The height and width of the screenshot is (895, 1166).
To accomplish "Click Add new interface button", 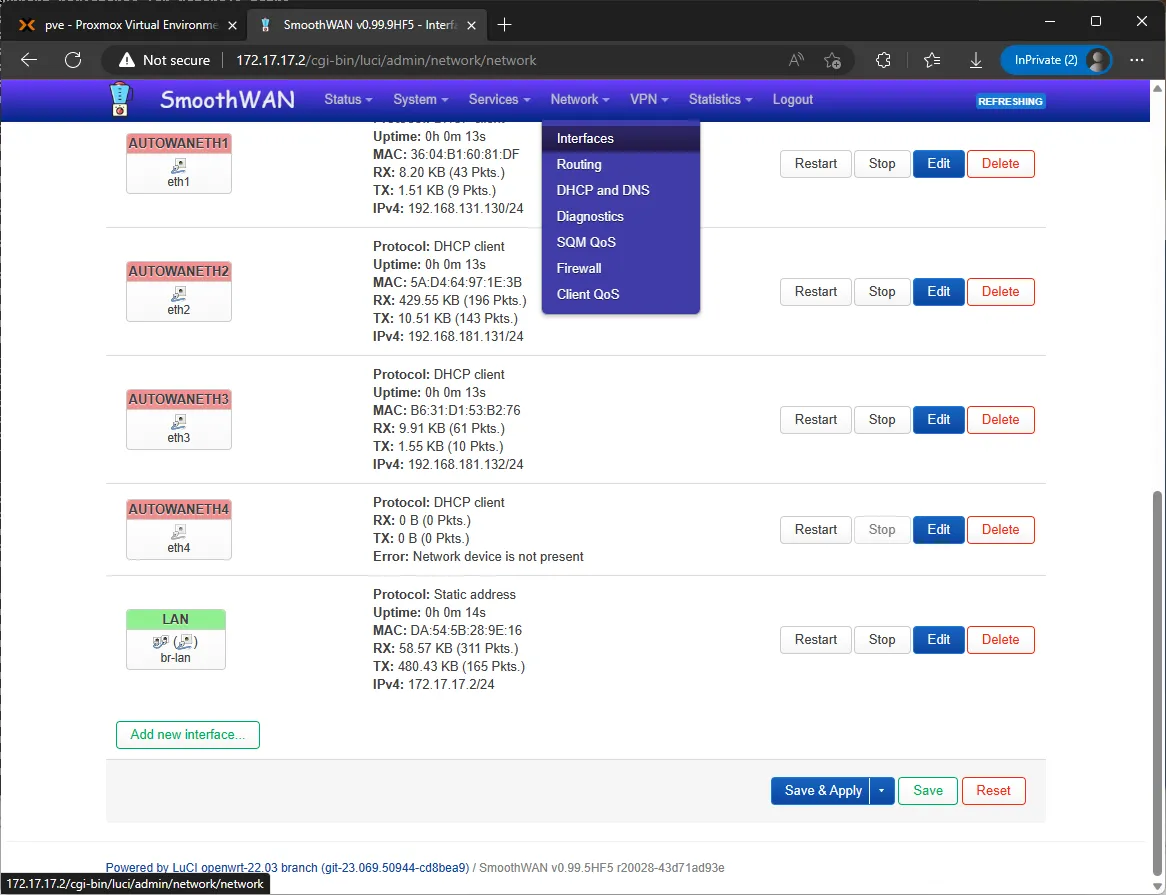I will (188, 734).
